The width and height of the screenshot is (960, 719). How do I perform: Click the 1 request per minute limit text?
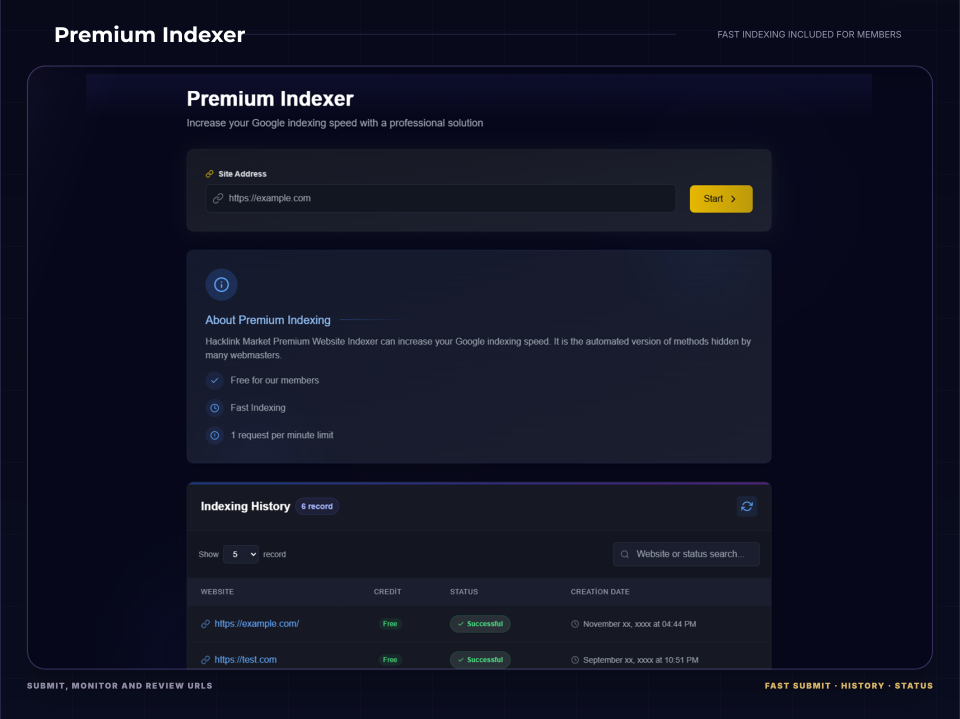[282, 435]
